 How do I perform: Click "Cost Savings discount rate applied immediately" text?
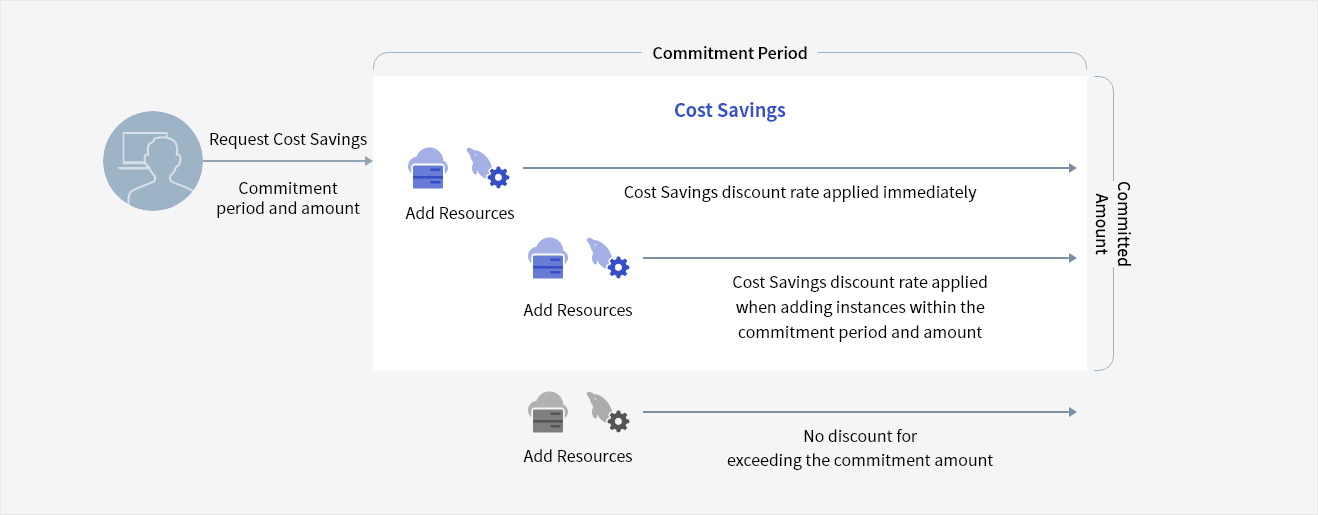tap(800, 192)
